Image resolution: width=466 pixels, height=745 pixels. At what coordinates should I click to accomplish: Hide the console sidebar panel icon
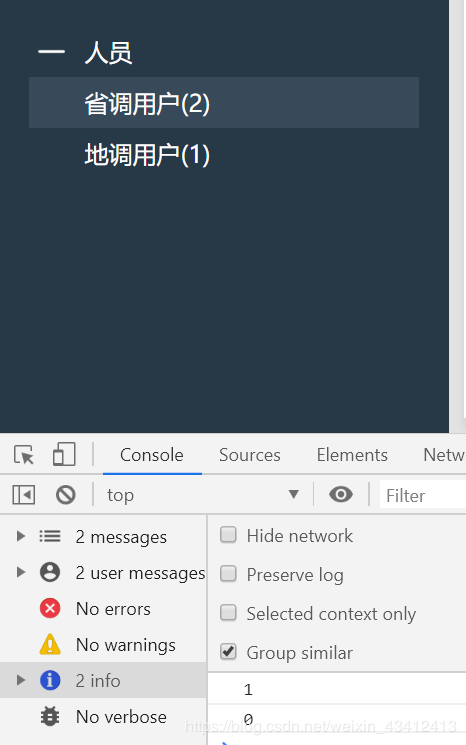pyautogui.click(x=24, y=495)
